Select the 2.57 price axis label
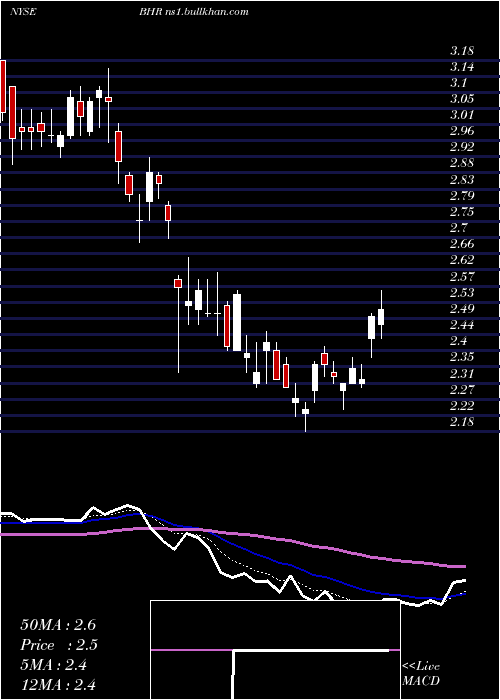 coord(462,277)
